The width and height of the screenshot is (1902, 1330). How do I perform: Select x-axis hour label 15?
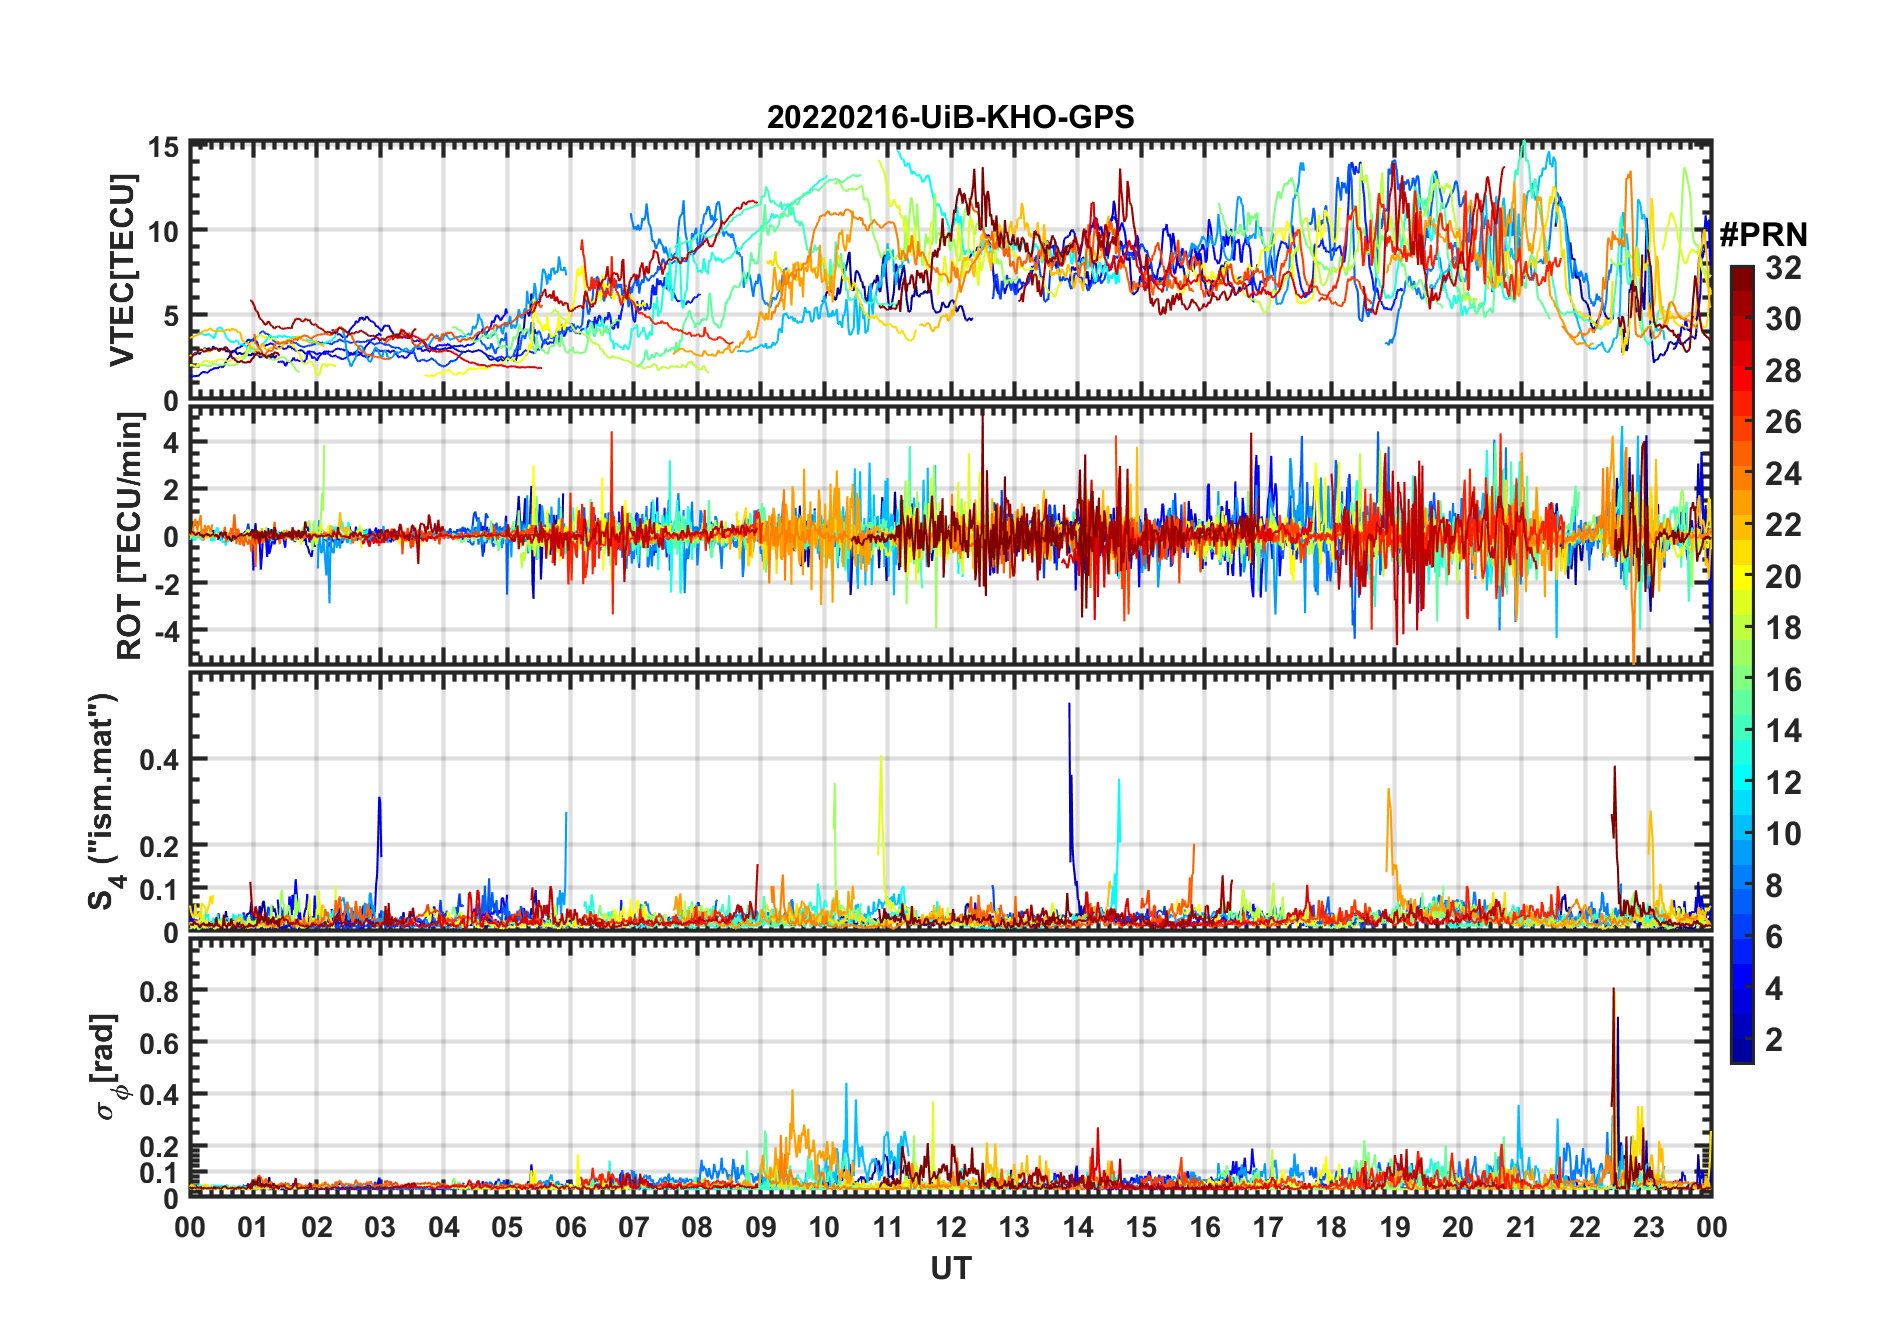(1141, 1227)
